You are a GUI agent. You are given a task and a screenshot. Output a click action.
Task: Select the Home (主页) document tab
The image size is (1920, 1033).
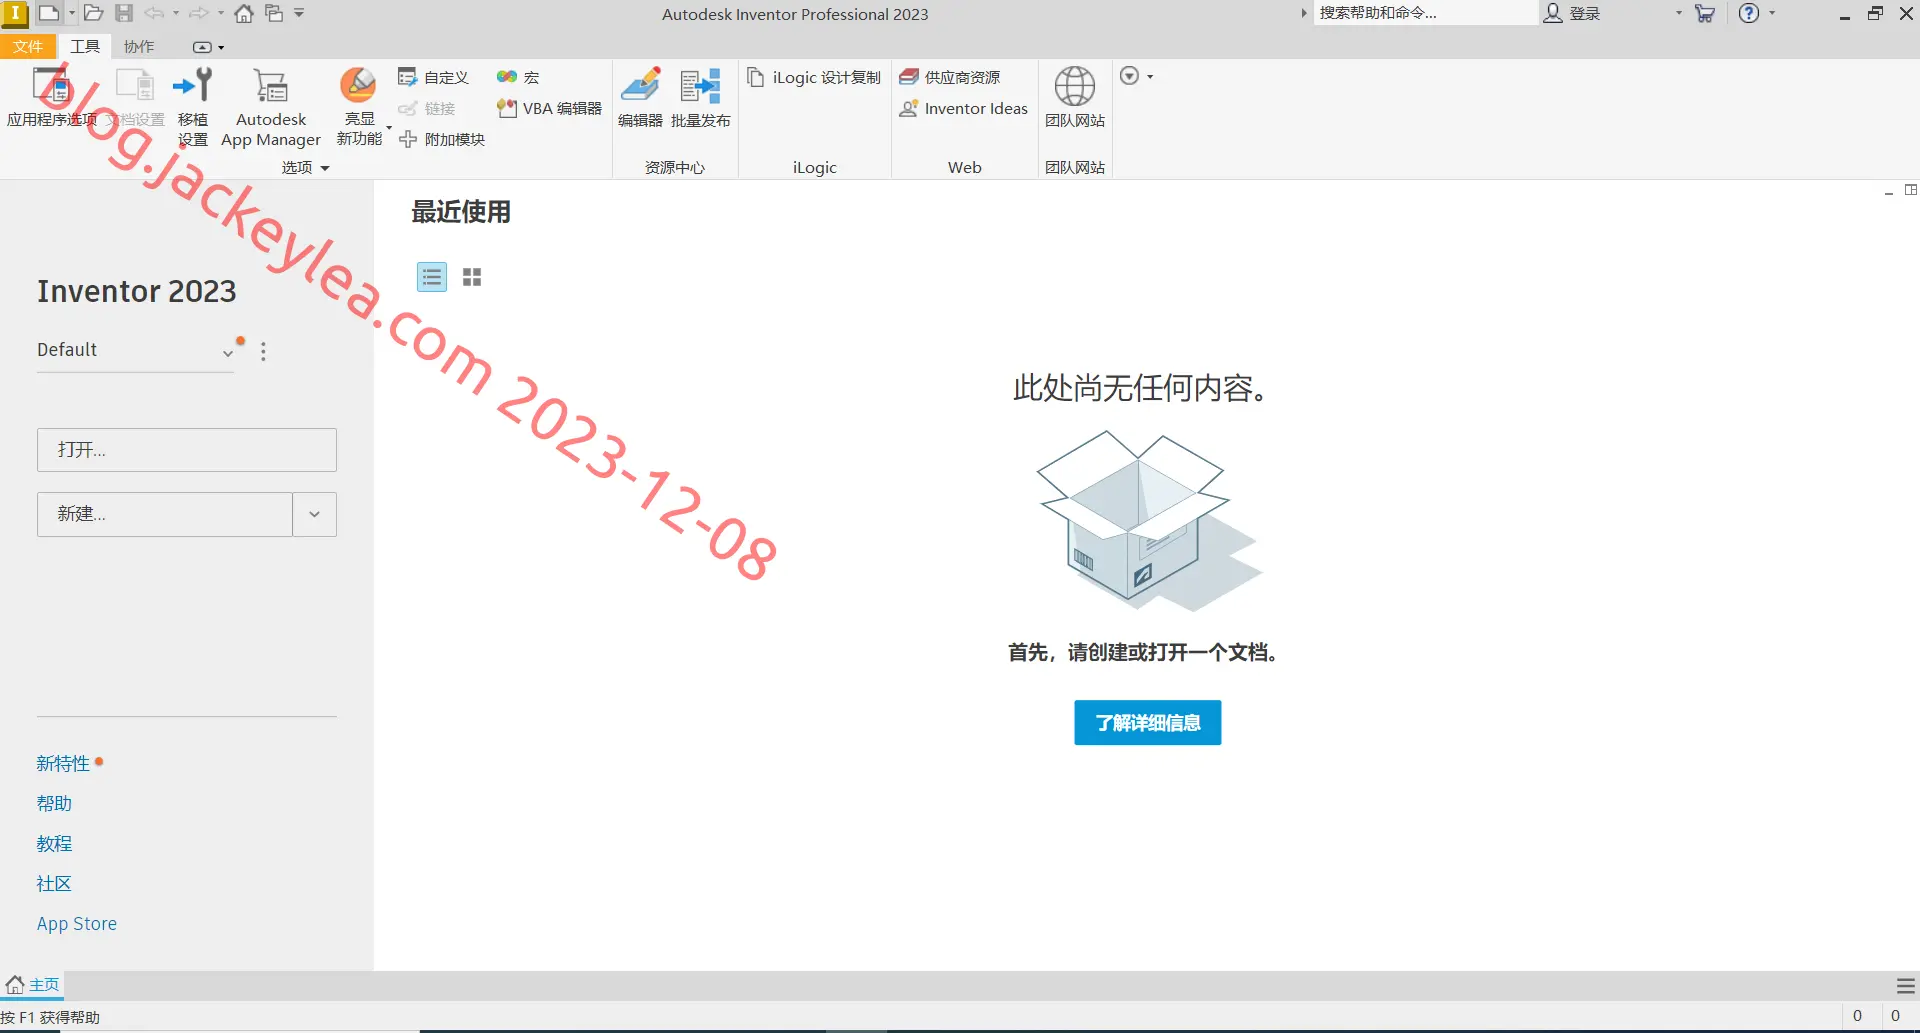pyautogui.click(x=34, y=985)
